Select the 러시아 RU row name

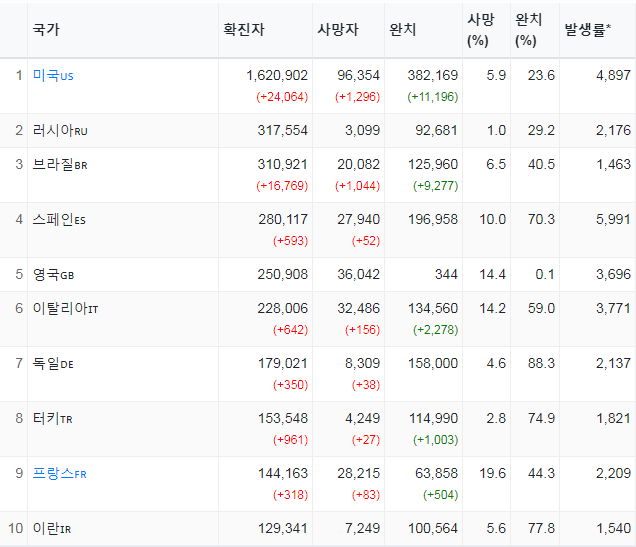pyautogui.click(x=60, y=131)
